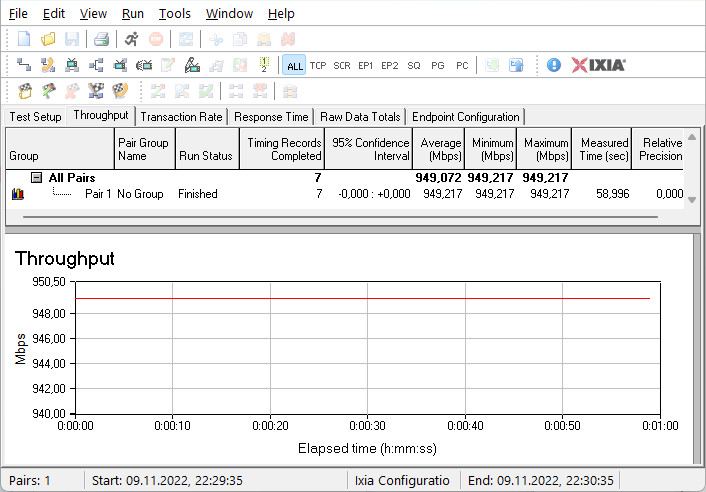Open the Edit menu
706x492 pixels.
coord(54,14)
